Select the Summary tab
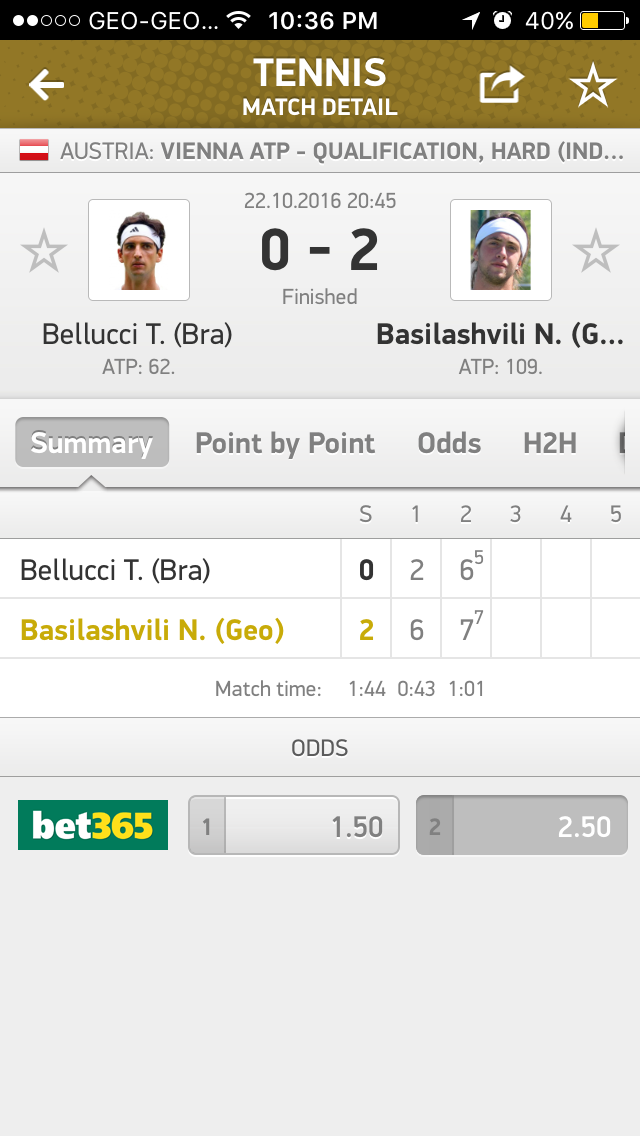Image resolution: width=640 pixels, height=1136 pixels. (92, 443)
